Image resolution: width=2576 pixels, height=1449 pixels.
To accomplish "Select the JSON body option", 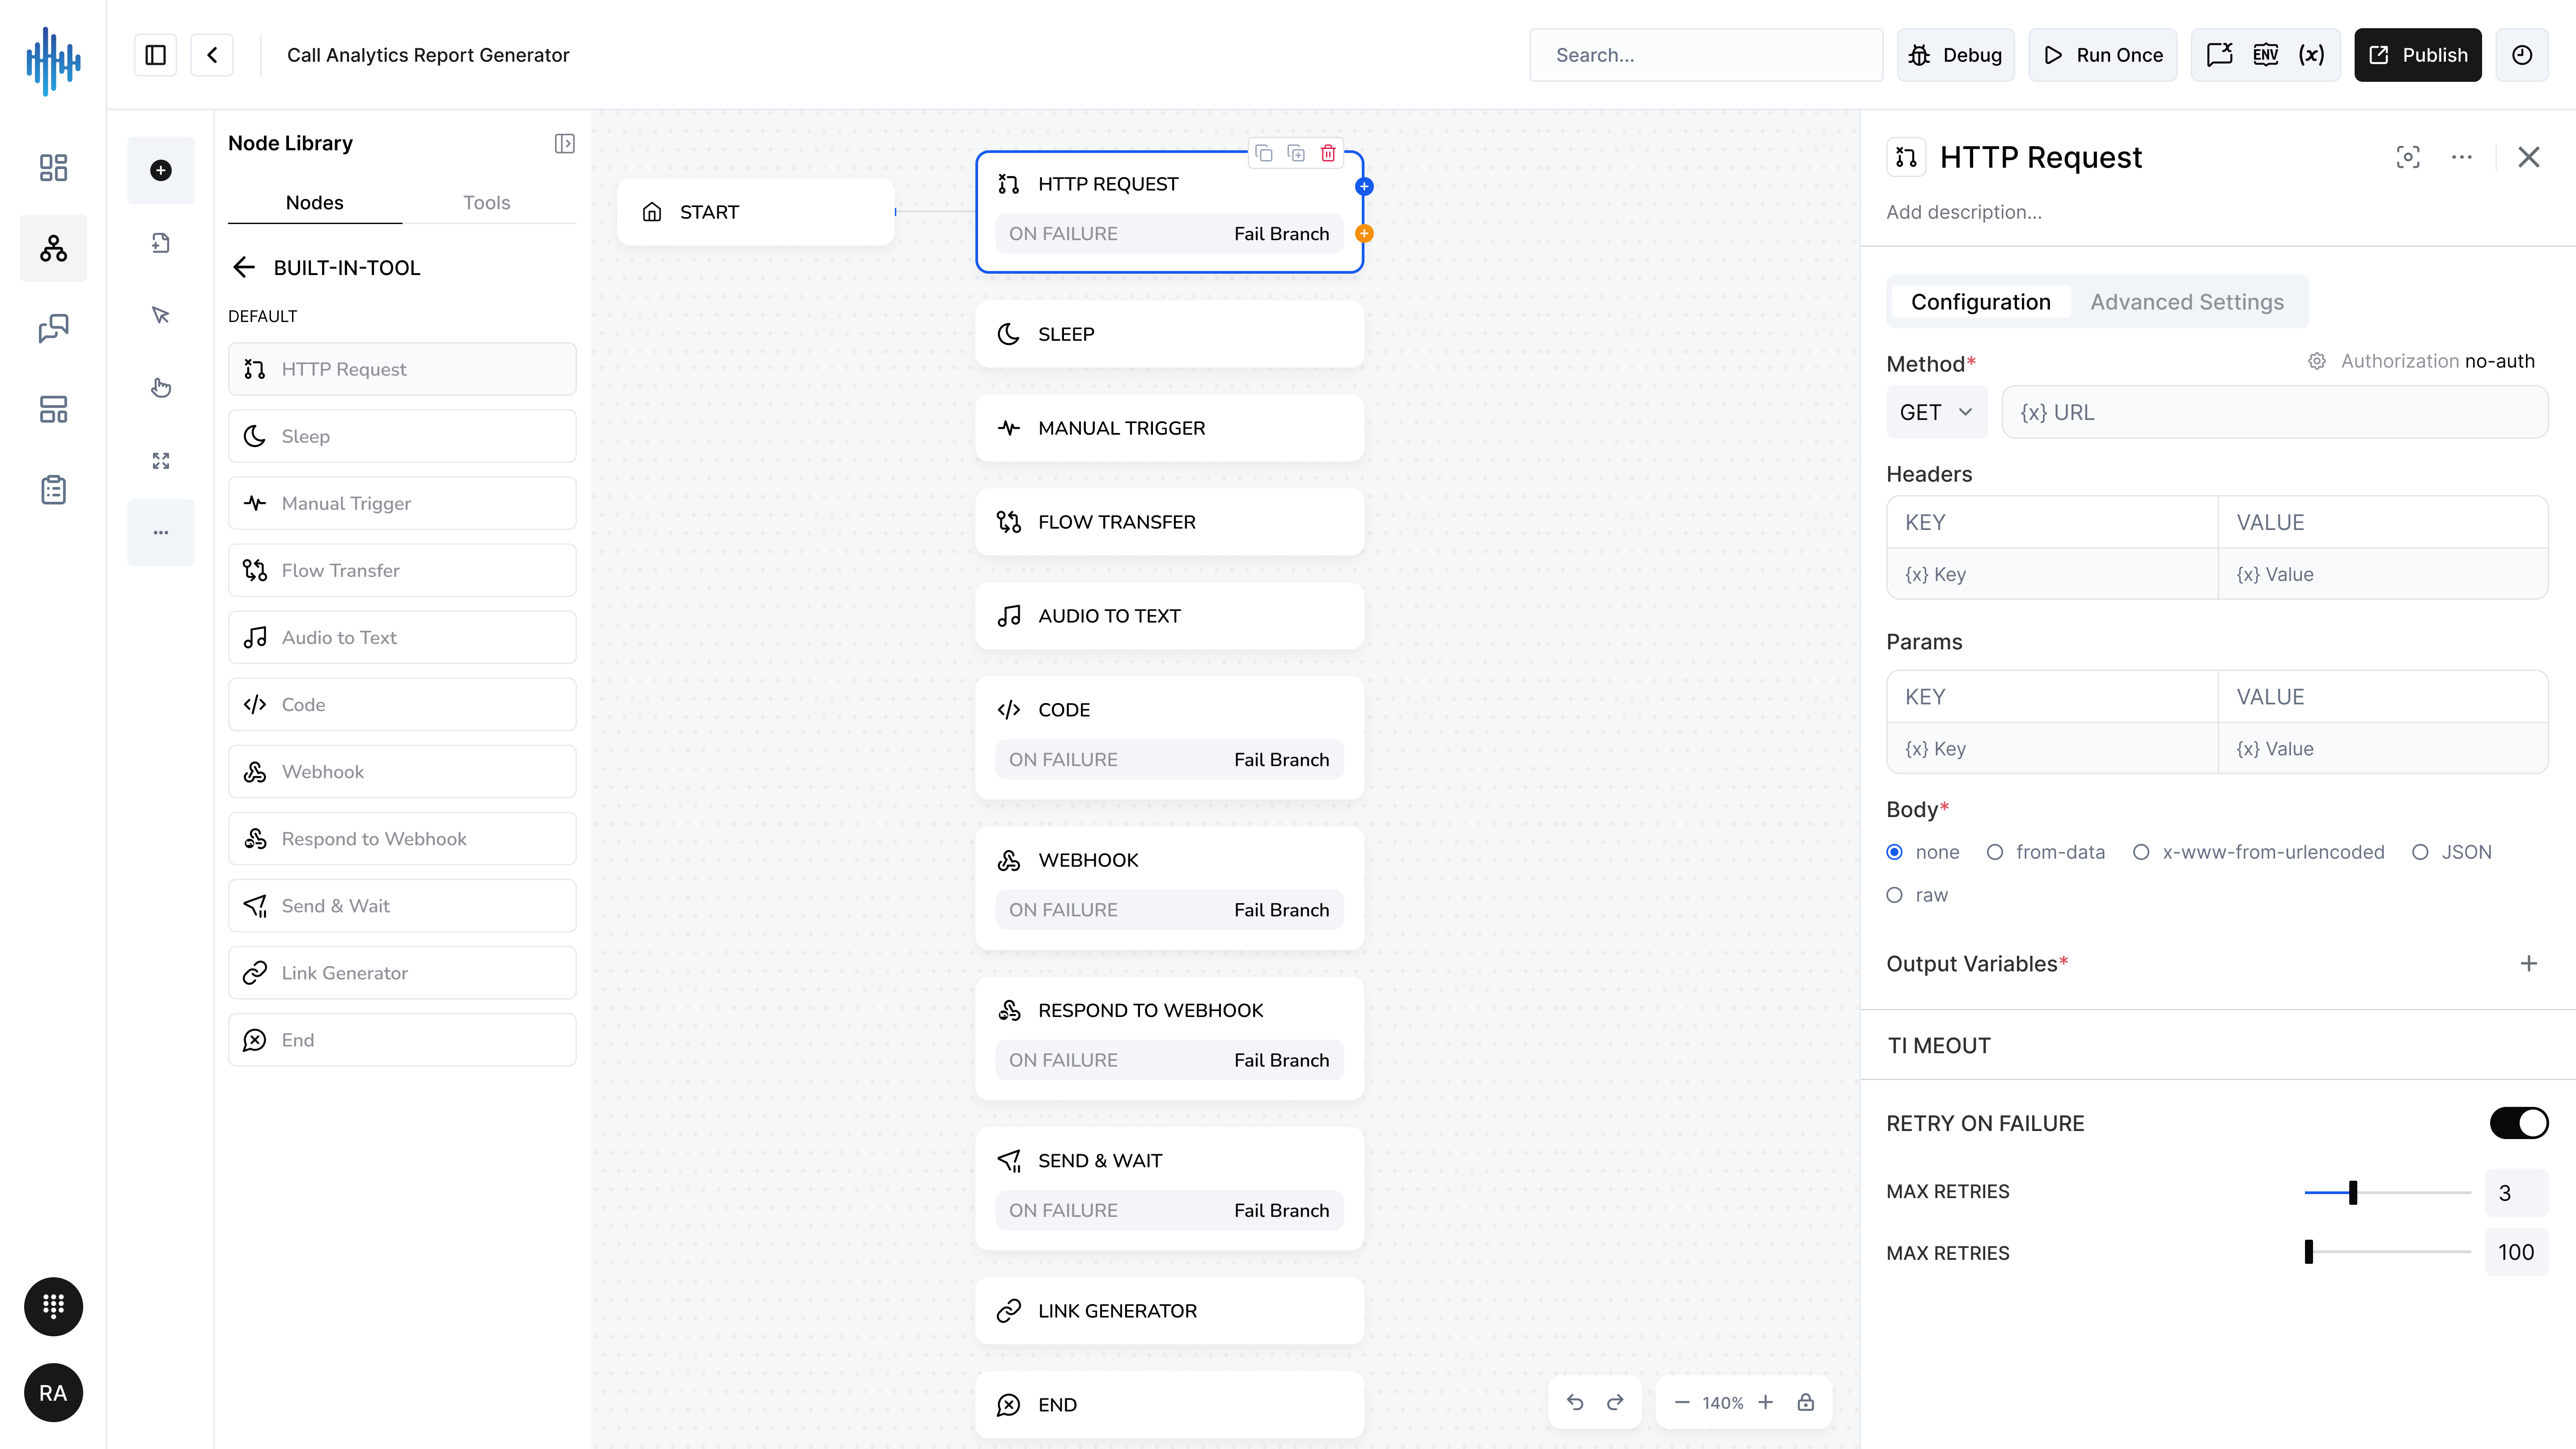I will pyautogui.click(x=2420, y=852).
